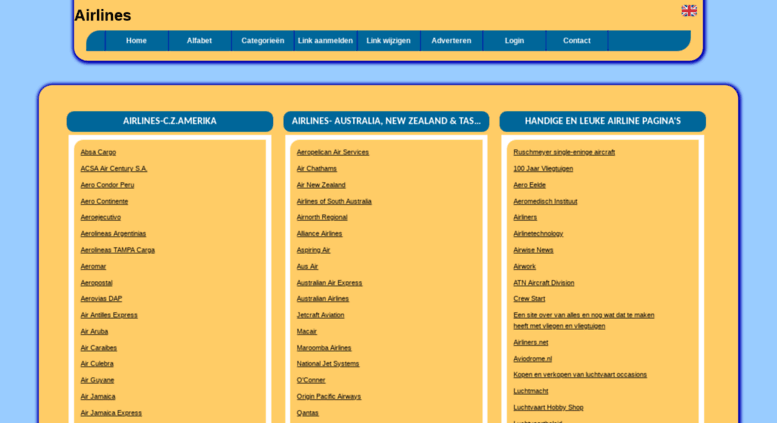Follow the Air Culebra link
777x423 pixels.
coord(97,363)
